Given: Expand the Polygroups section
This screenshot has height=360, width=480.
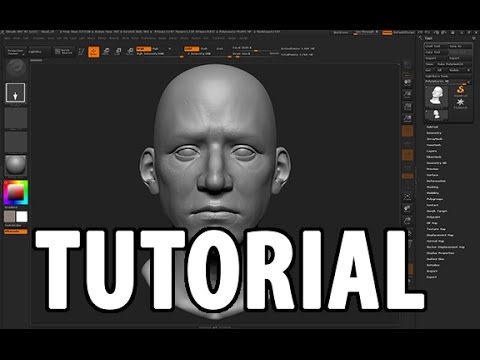Looking at the screenshot, I should pos(435,199).
